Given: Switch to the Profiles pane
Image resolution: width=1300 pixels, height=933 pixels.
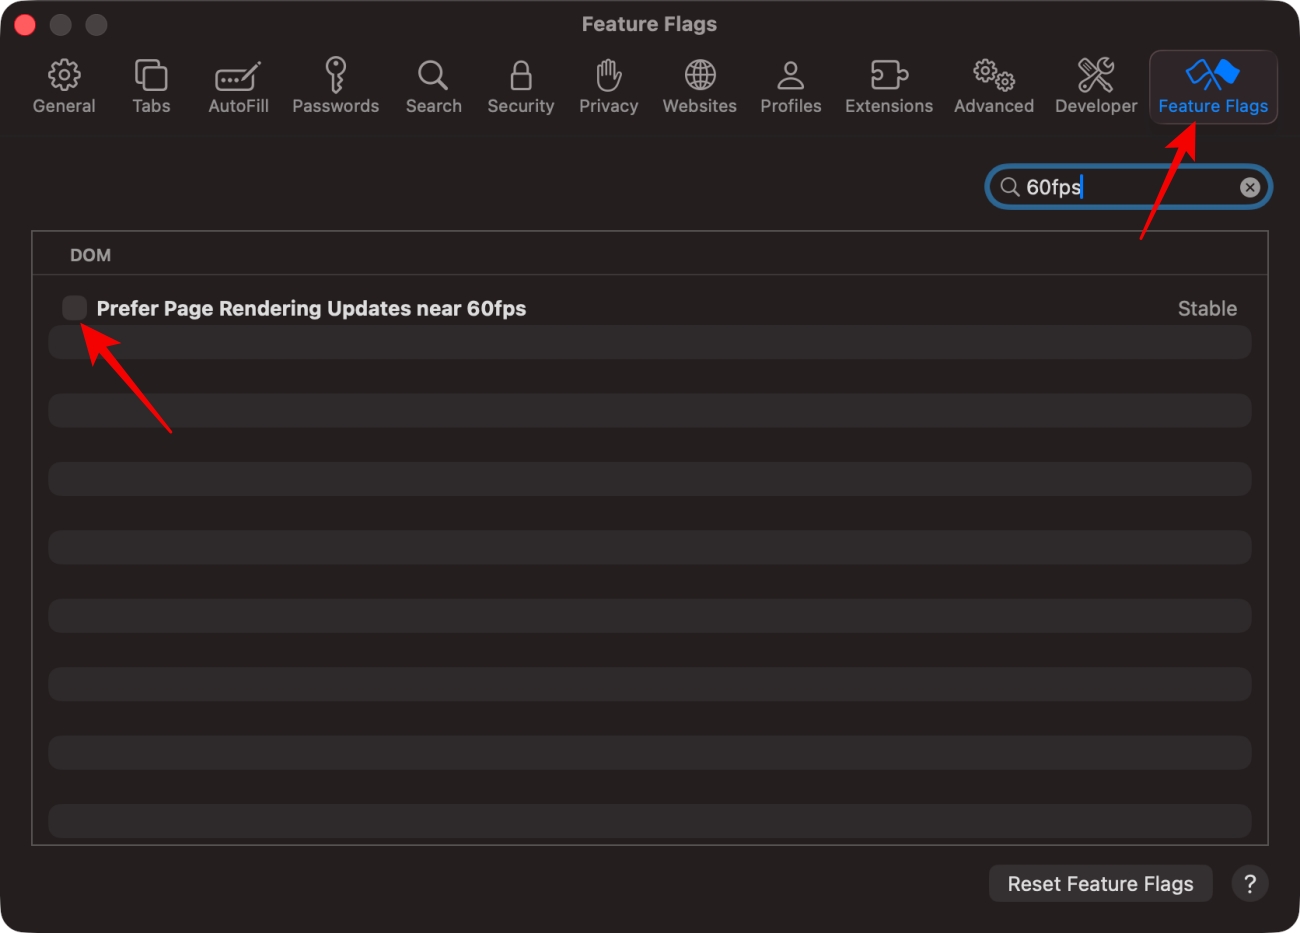Looking at the screenshot, I should tap(791, 87).
